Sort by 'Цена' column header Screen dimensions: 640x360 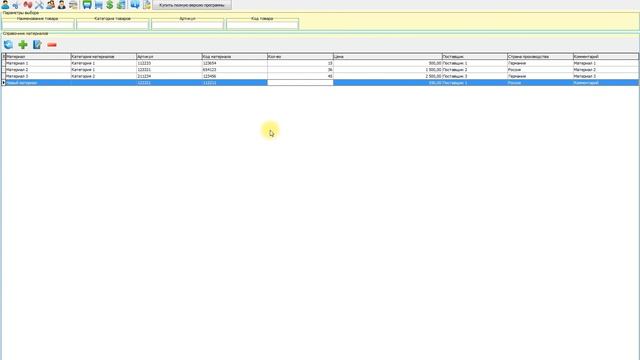pyautogui.click(x=388, y=56)
